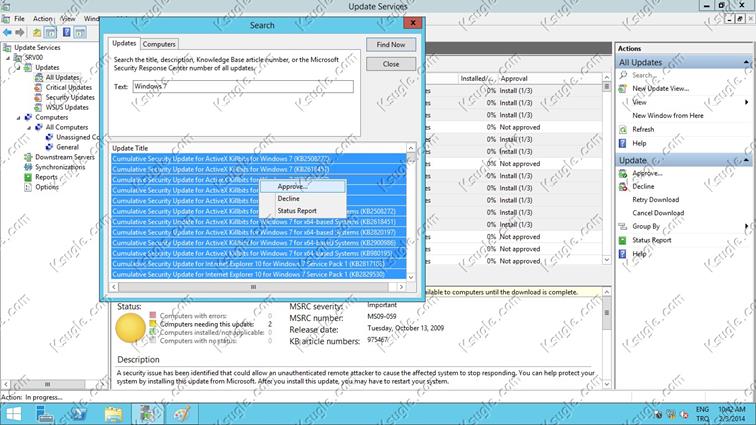
Task: Click the WSUS Updates tree icon
Action: [39, 108]
